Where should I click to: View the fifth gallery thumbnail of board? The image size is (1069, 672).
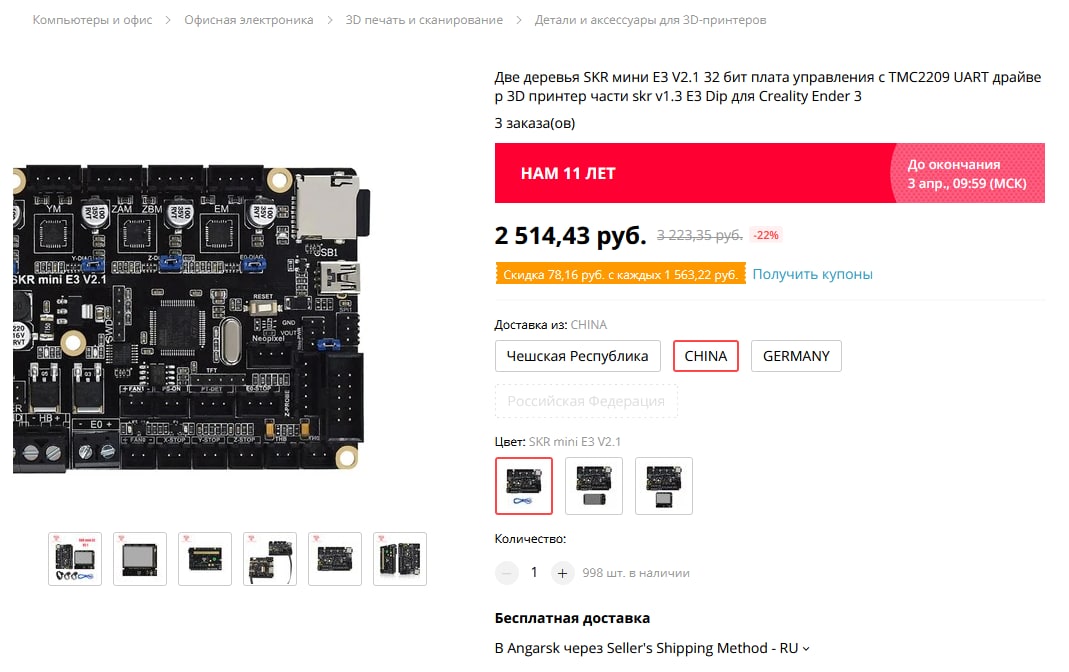pyautogui.click(x=335, y=559)
